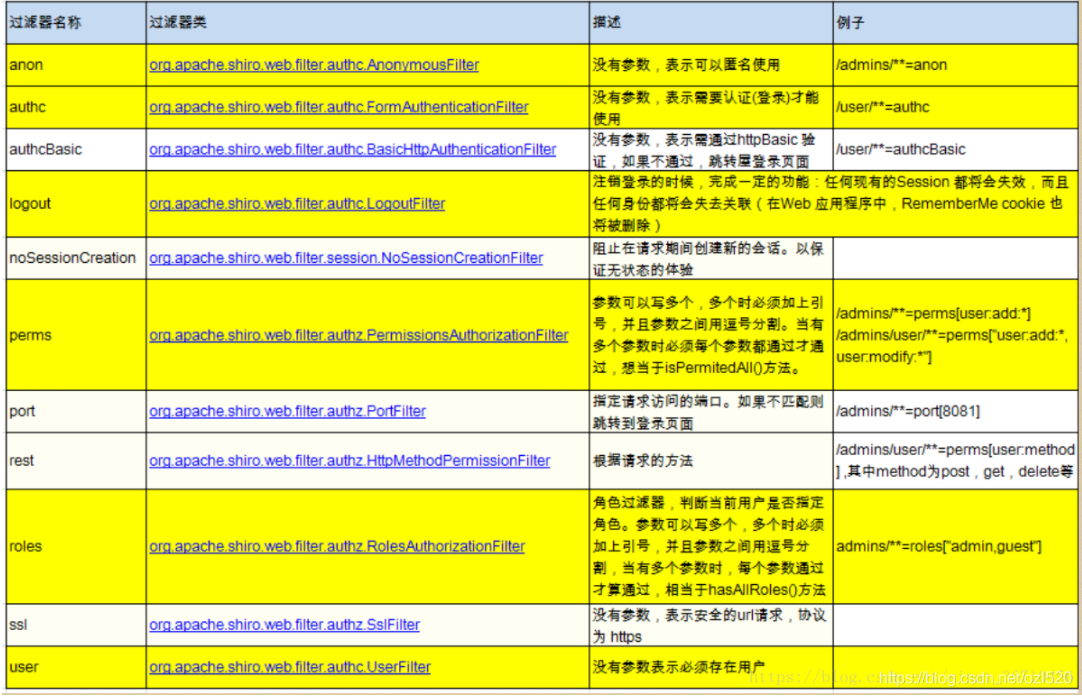Screen dimensions: 1082x697
Task: Select the 例子 column header
Action: (855, 21)
